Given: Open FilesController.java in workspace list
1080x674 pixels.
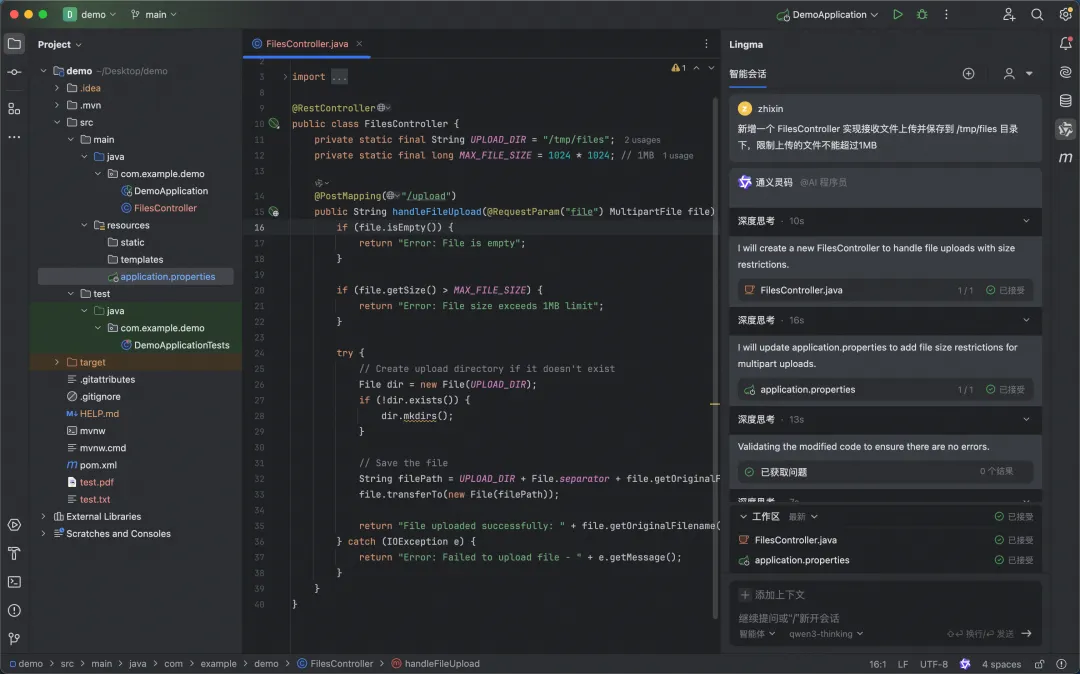Looking at the screenshot, I should pyautogui.click(x=796, y=540).
